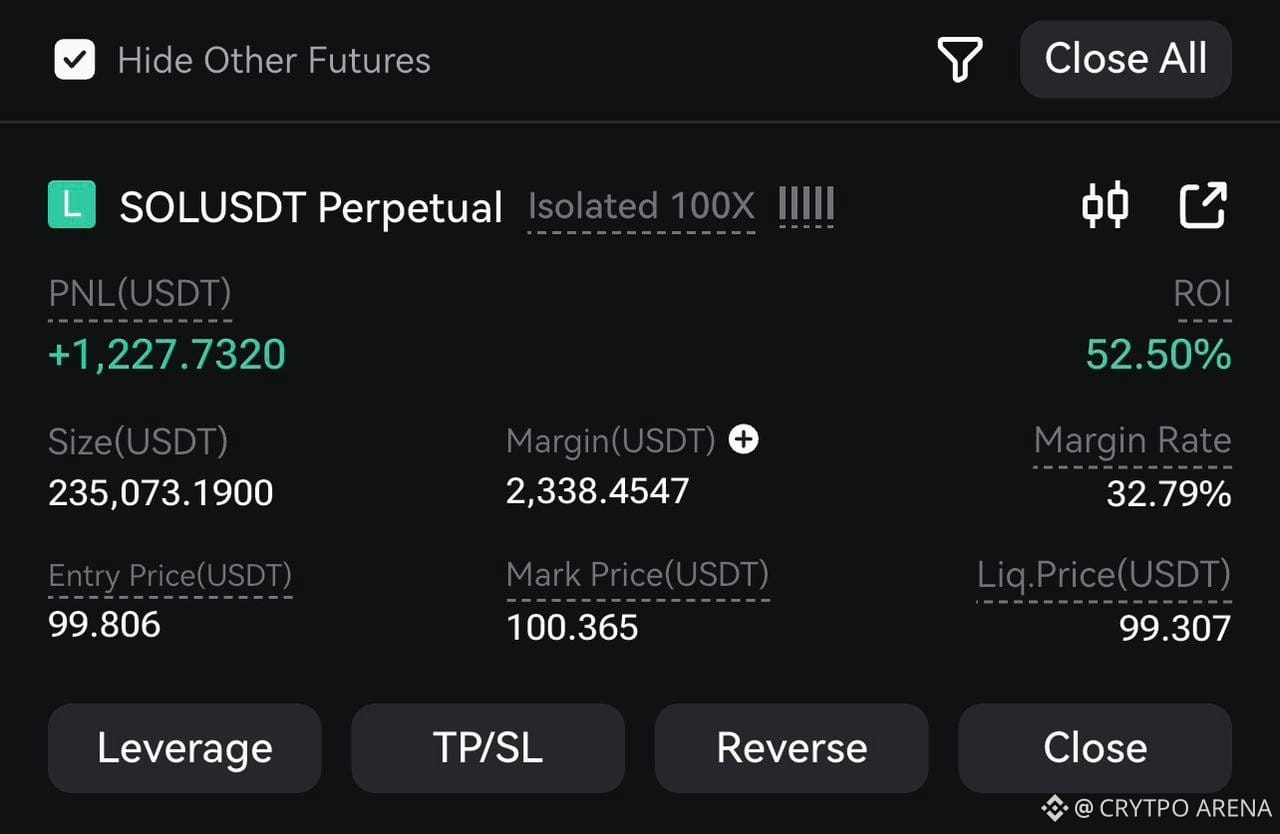Tap the Margin Rate label
1280x834 pixels.
(1133, 441)
